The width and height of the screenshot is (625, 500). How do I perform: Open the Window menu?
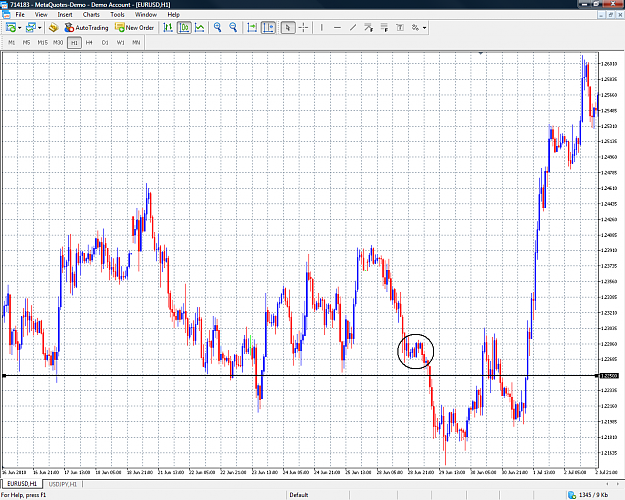pos(146,15)
